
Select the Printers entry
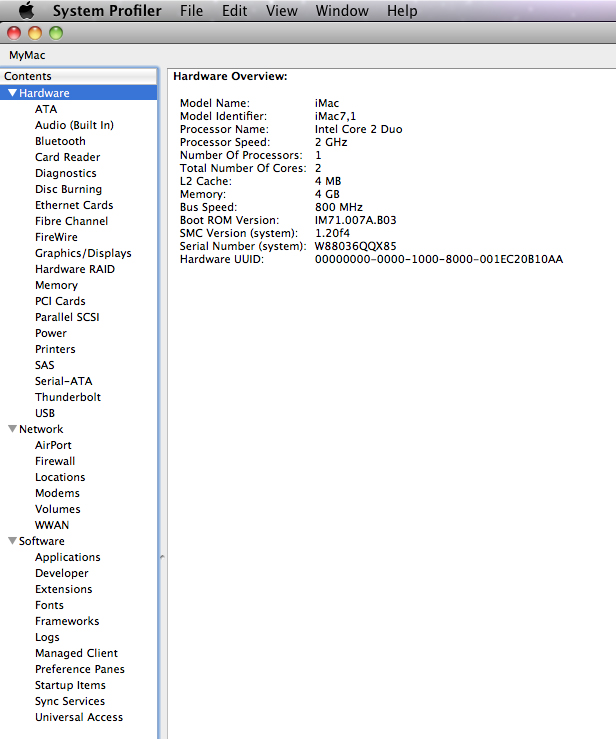tap(55, 349)
